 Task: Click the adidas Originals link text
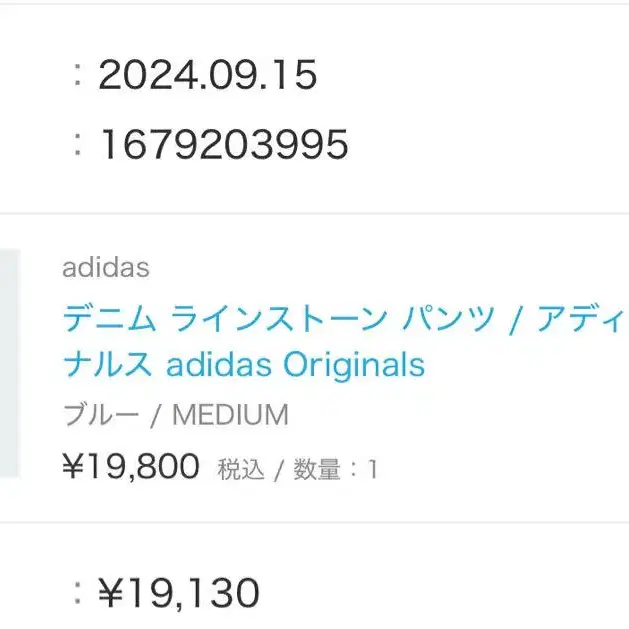295,365
